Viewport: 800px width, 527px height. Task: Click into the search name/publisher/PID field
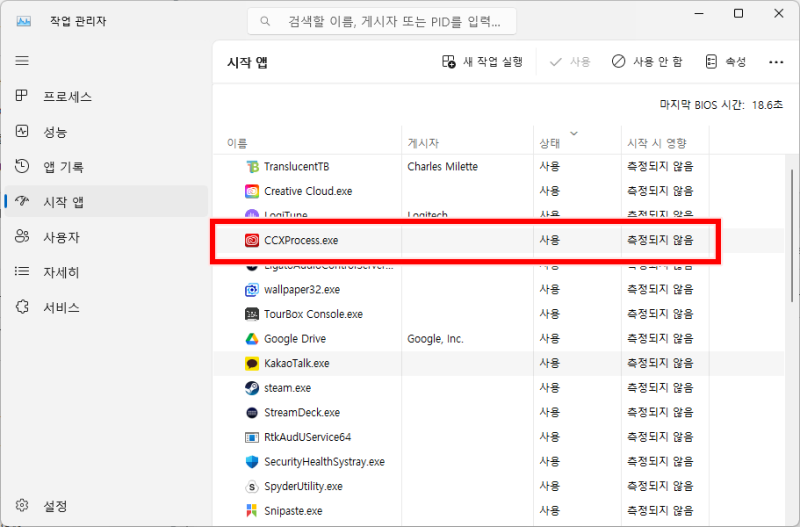(x=382, y=21)
